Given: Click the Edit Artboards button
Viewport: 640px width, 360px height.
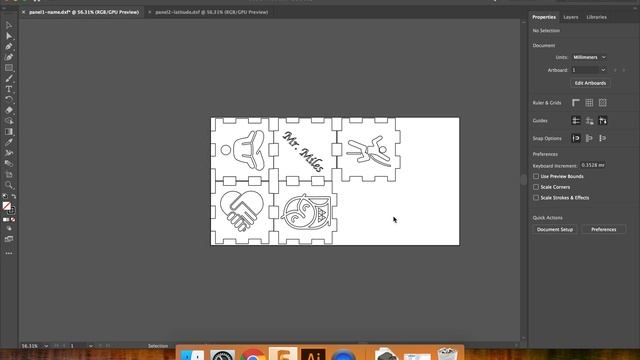Looking at the screenshot, I should (x=590, y=83).
